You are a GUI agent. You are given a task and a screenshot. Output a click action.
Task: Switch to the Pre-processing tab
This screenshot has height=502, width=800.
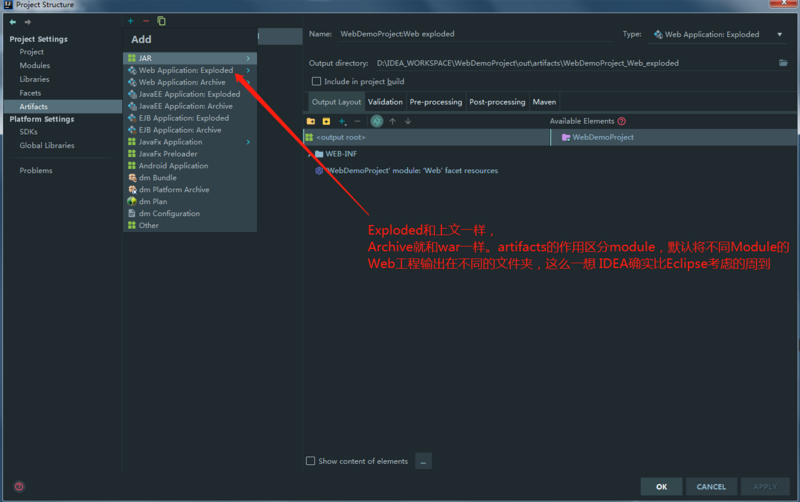coord(436,102)
